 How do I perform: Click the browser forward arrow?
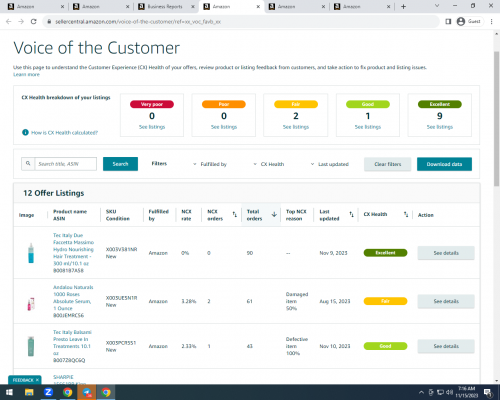[21, 21]
